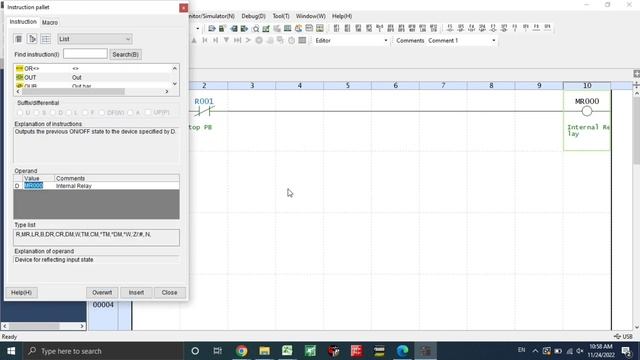Select the F suffix radio button
The height and width of the screenshot is (360, 640).
[85, 112]
